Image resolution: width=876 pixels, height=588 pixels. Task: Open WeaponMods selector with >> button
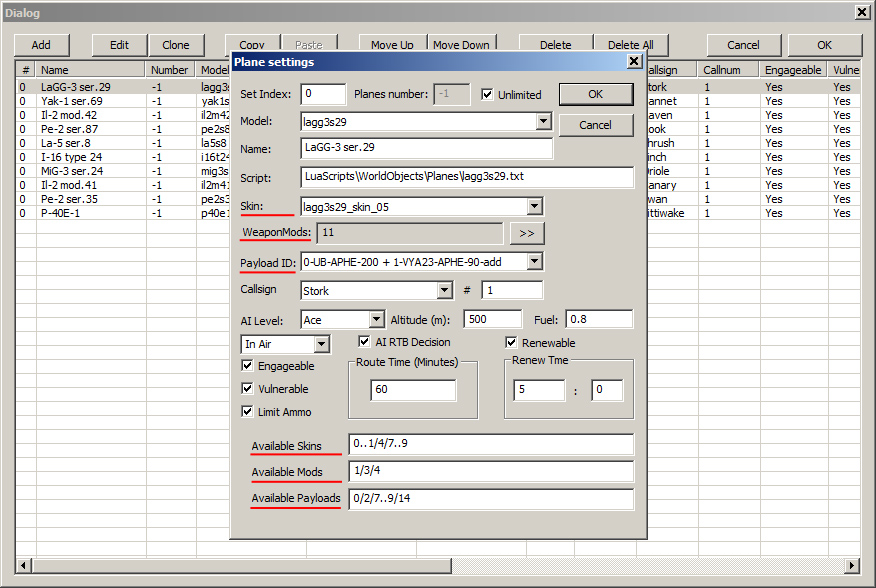pyautogui.click(x=527, y=234)
